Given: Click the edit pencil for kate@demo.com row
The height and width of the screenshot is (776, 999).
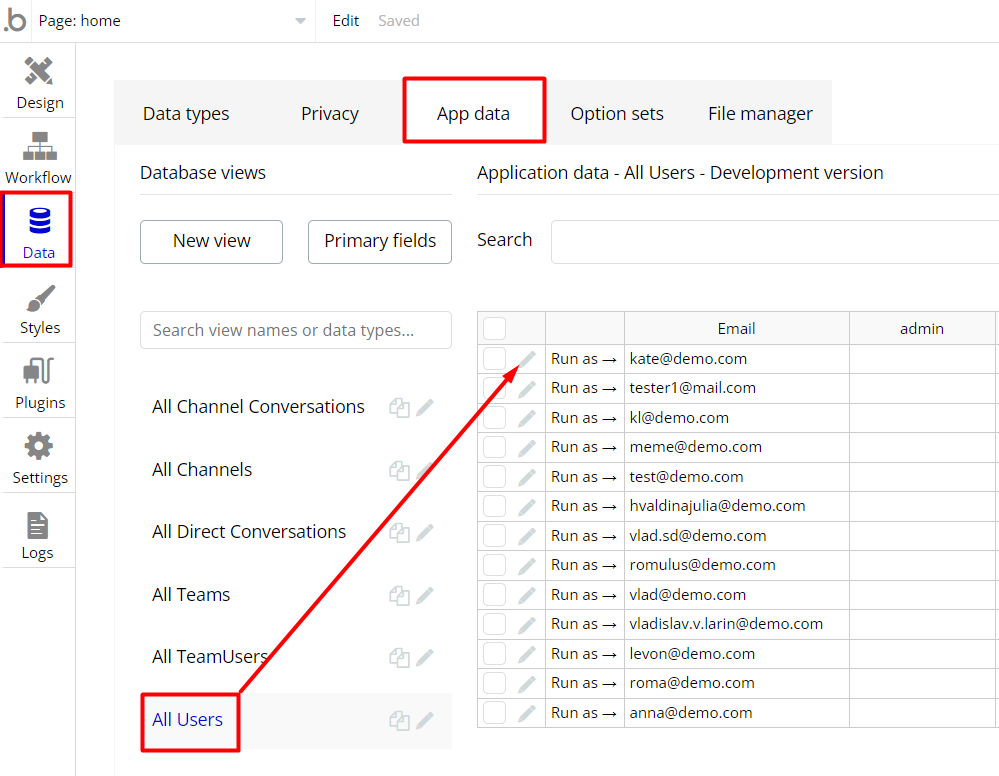Looking at the screenshot, I should point(527,359).
